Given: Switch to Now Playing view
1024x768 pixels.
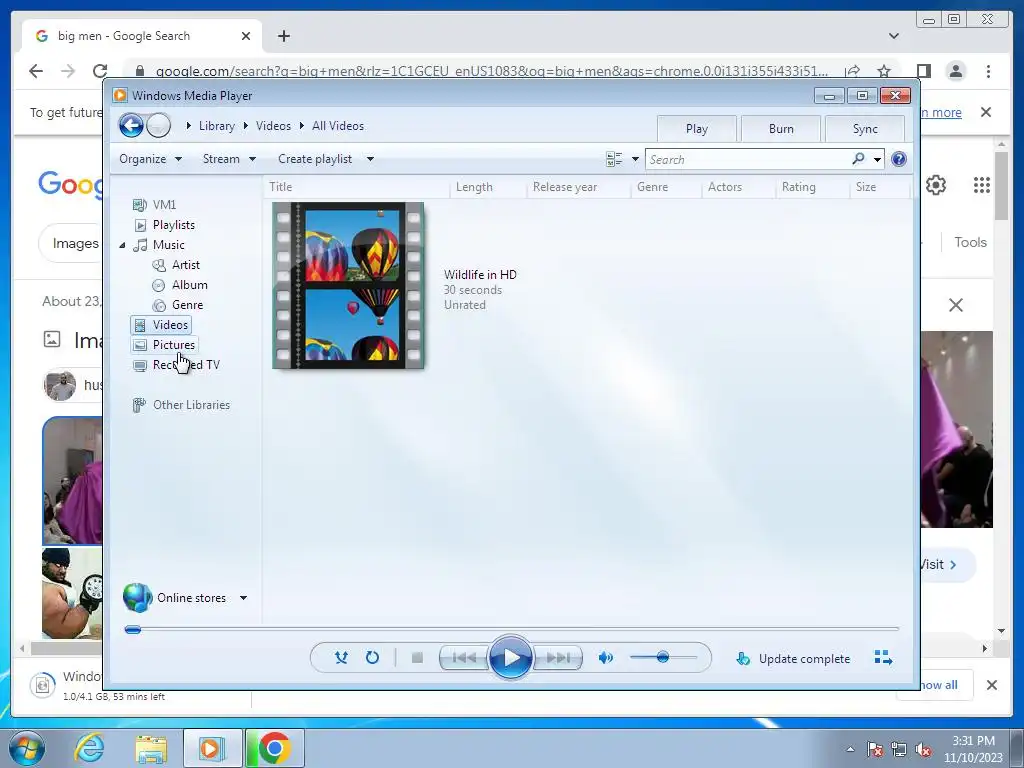Looking at the screenshot, I should [x=883, y=657].
